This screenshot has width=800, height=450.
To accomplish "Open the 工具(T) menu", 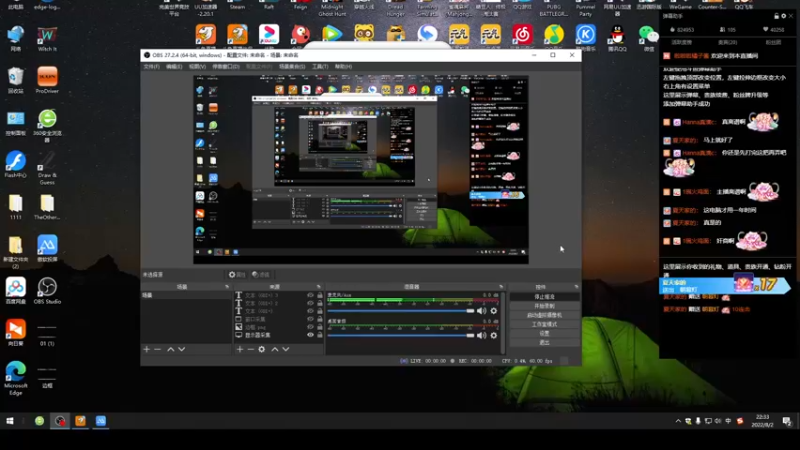I will [320, 66].
